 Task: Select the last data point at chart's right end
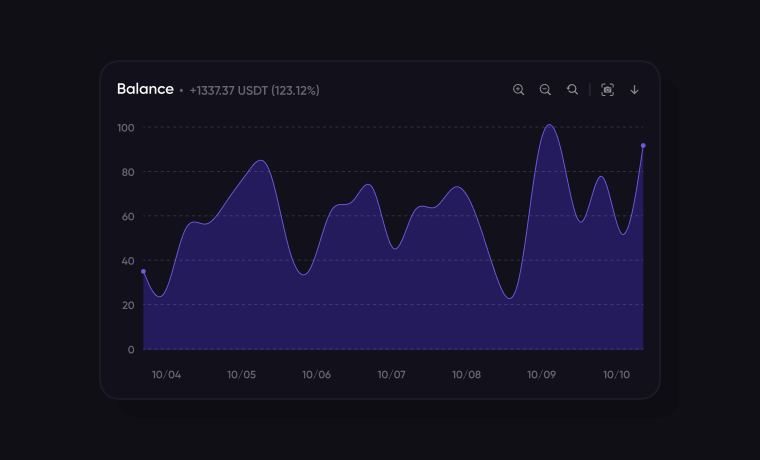[x=643, y=146]
